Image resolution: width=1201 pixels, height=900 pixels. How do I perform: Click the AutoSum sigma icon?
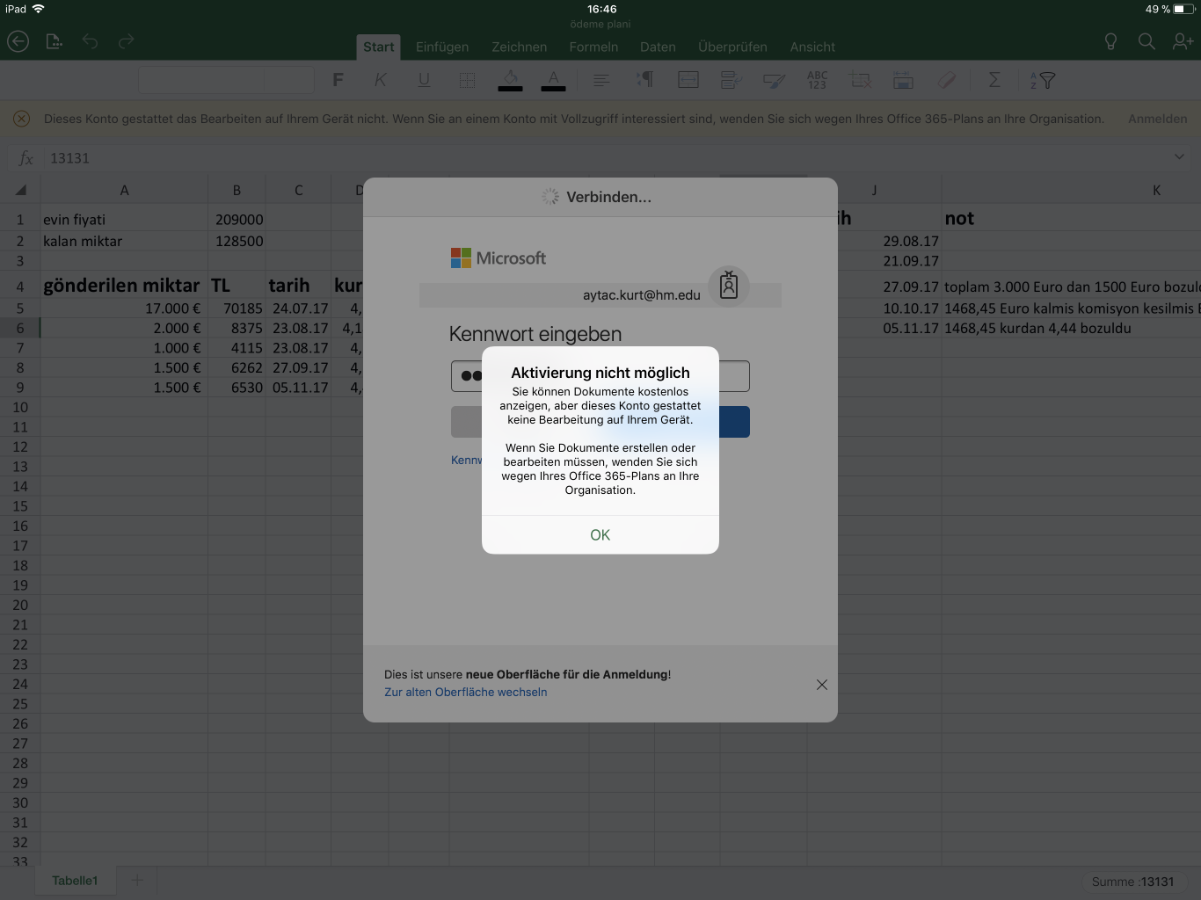point(994,80)
